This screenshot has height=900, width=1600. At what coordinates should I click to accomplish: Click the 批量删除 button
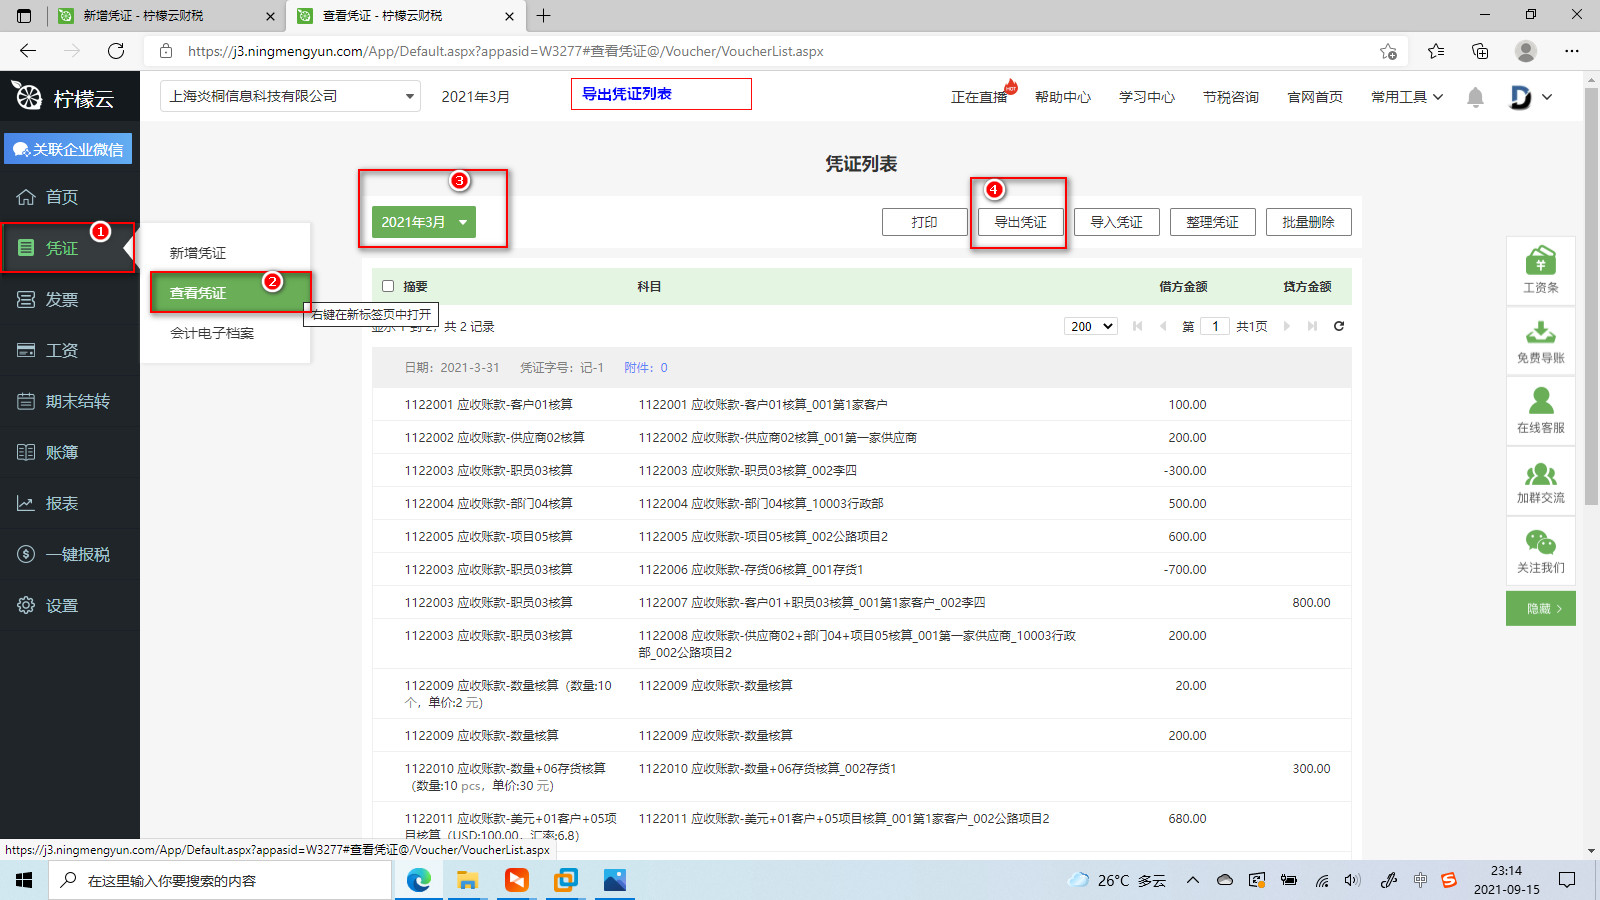coord(1308,222)
